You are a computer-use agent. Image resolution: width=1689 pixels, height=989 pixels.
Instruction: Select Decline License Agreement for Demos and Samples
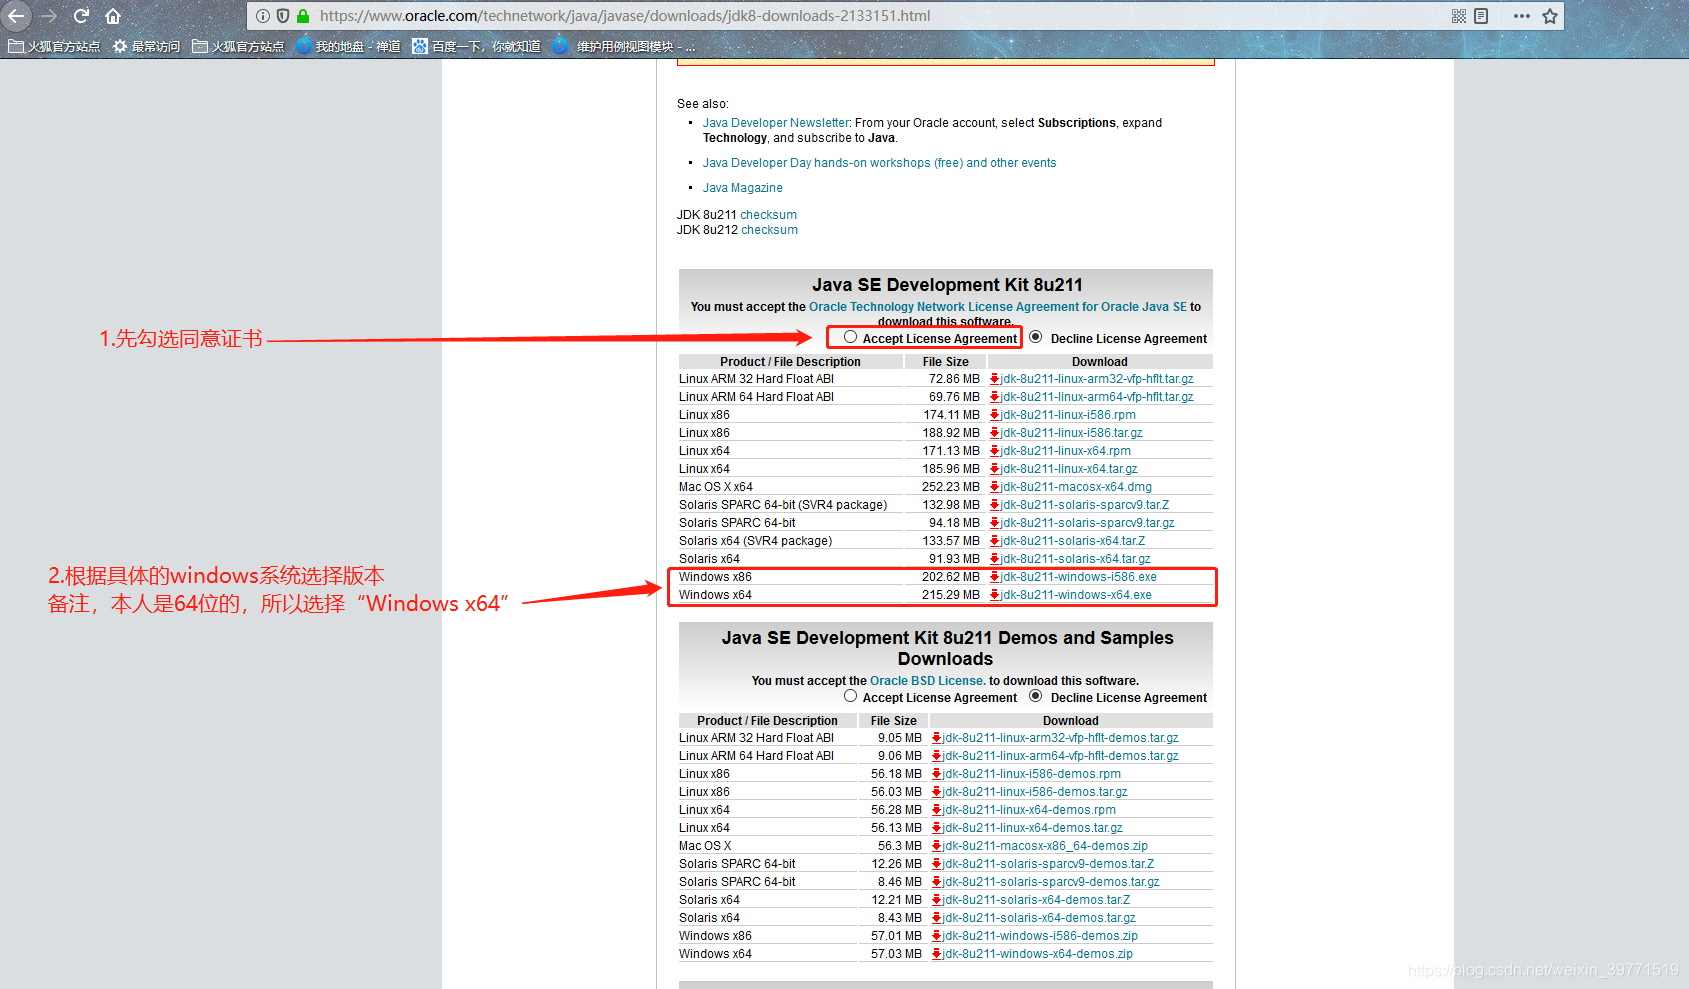click(1035, 696)
